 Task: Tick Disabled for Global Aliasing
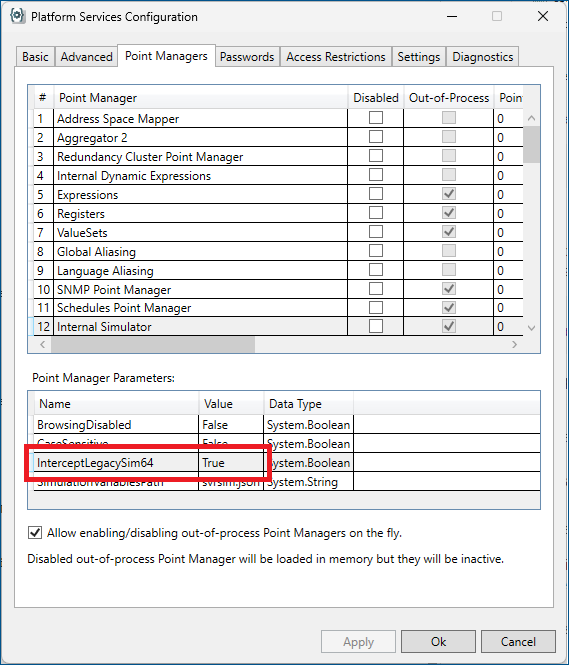[376, 251]
